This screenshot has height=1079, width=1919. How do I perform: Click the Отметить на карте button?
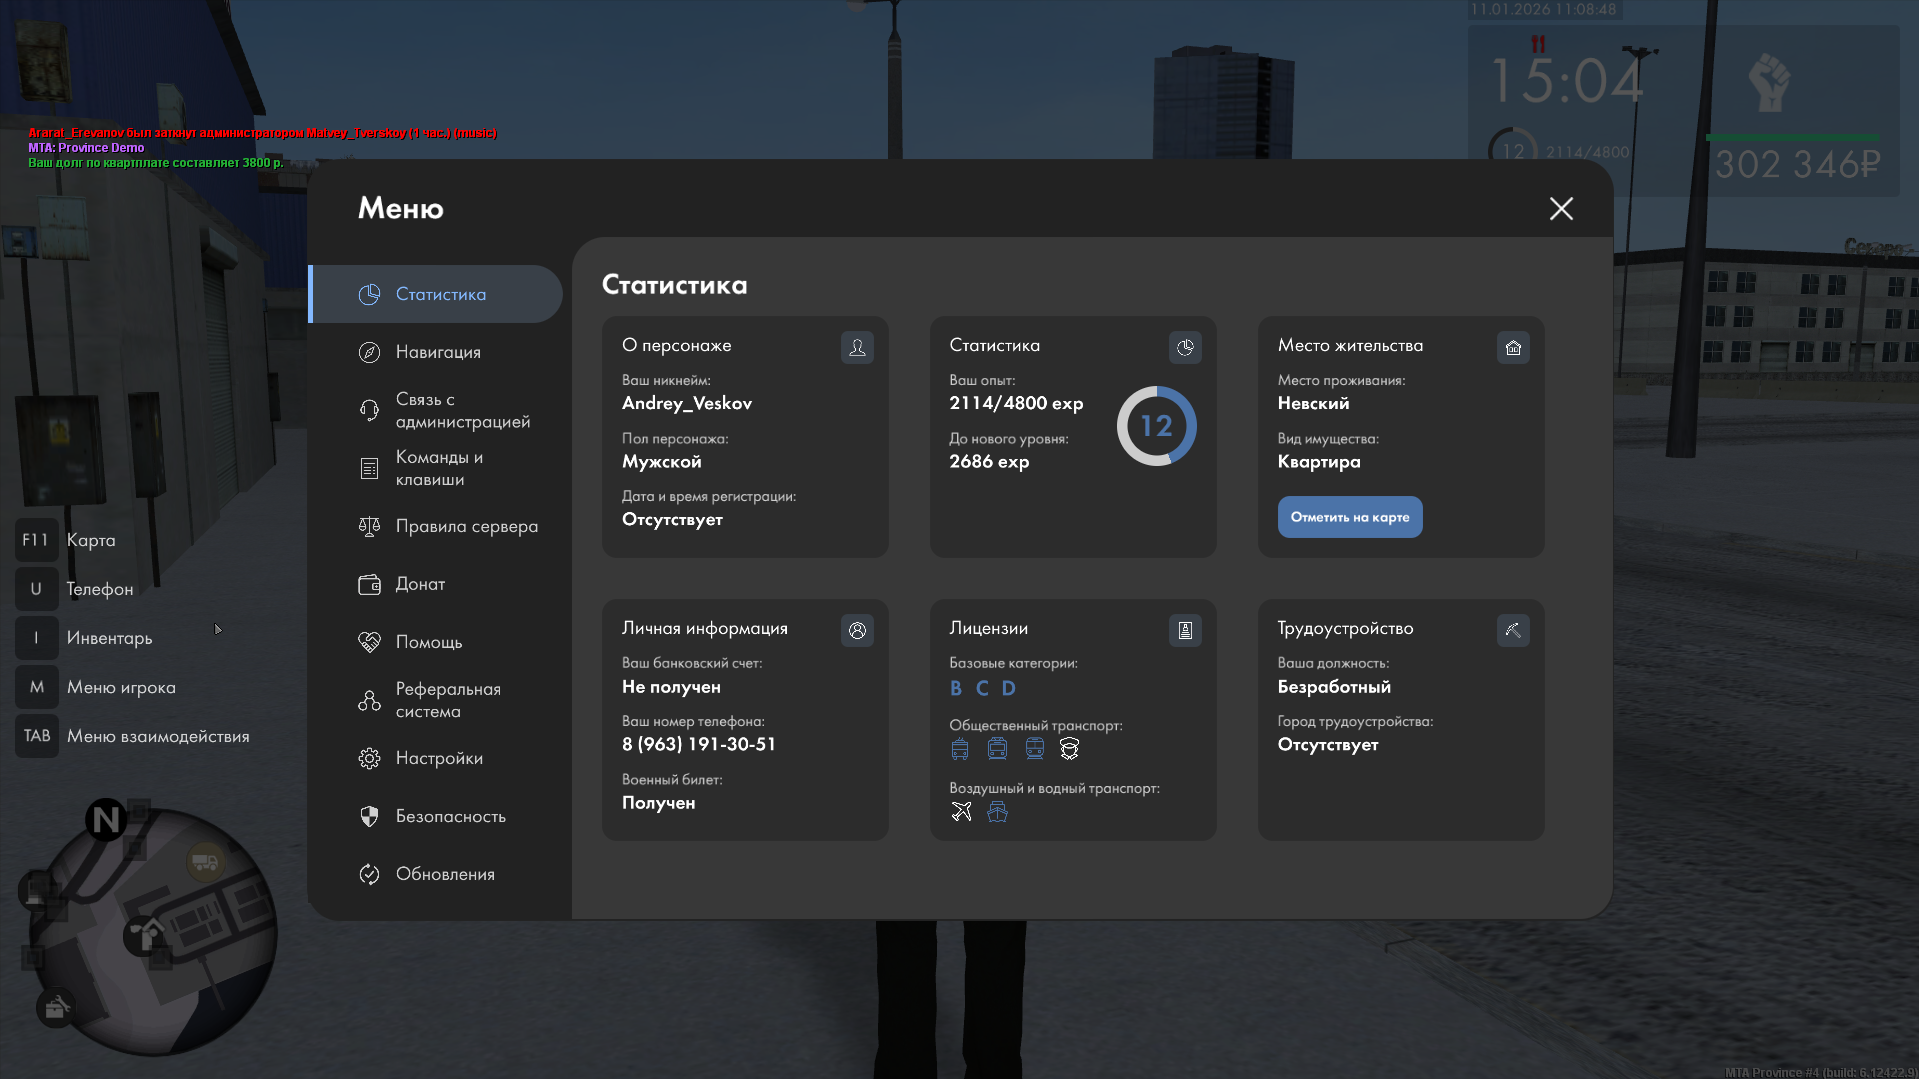(1350, 517)
